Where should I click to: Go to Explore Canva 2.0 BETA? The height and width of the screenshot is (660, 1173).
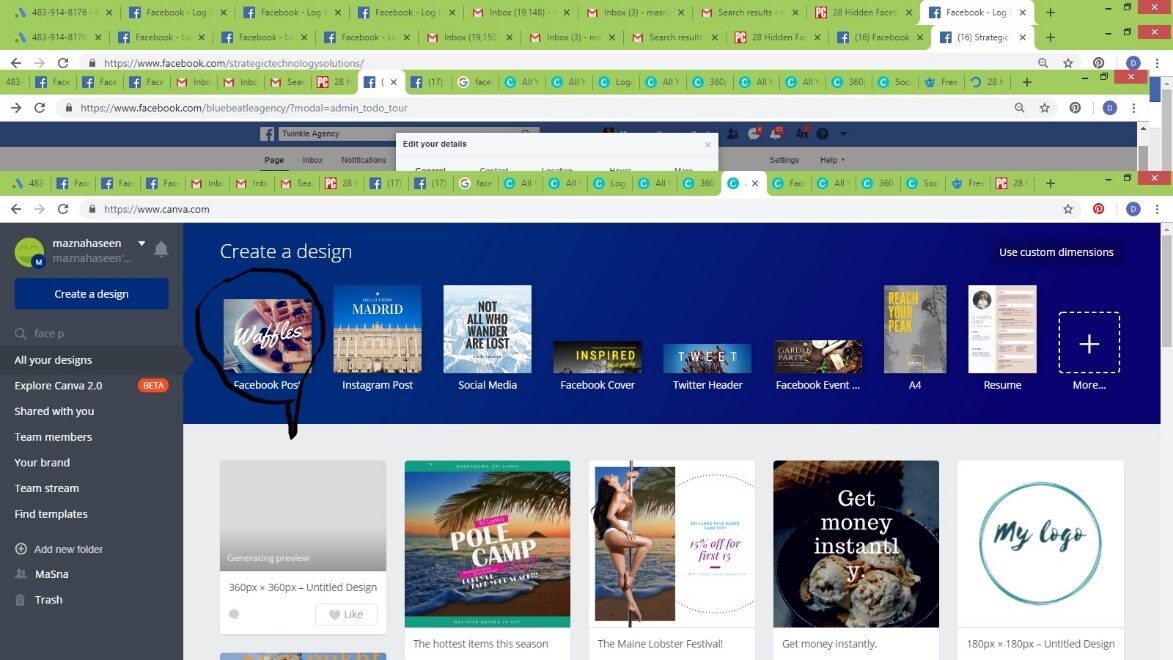point(58,386)
